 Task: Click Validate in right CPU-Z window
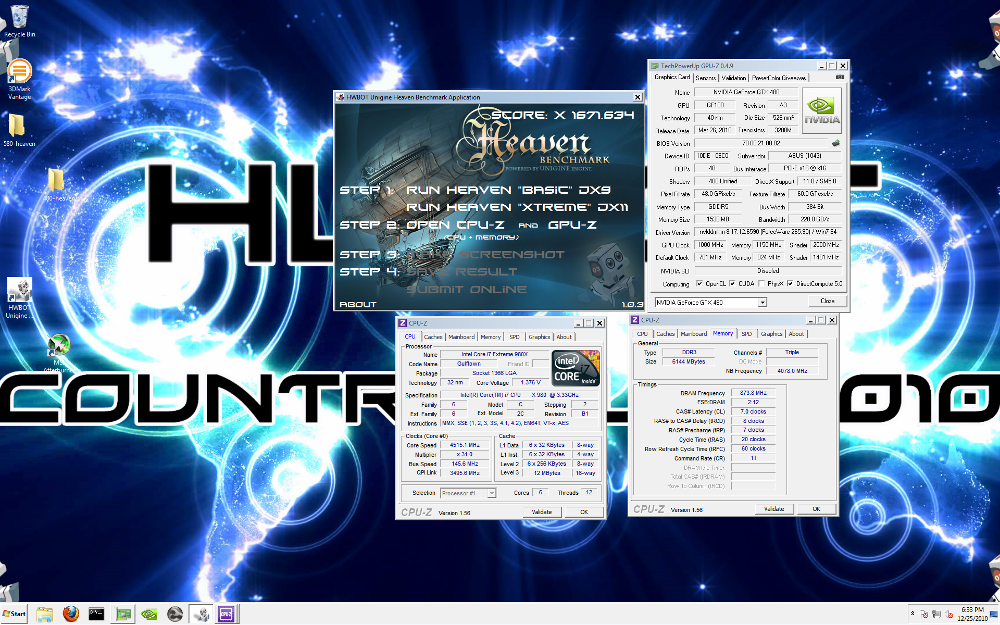[774, 509]
